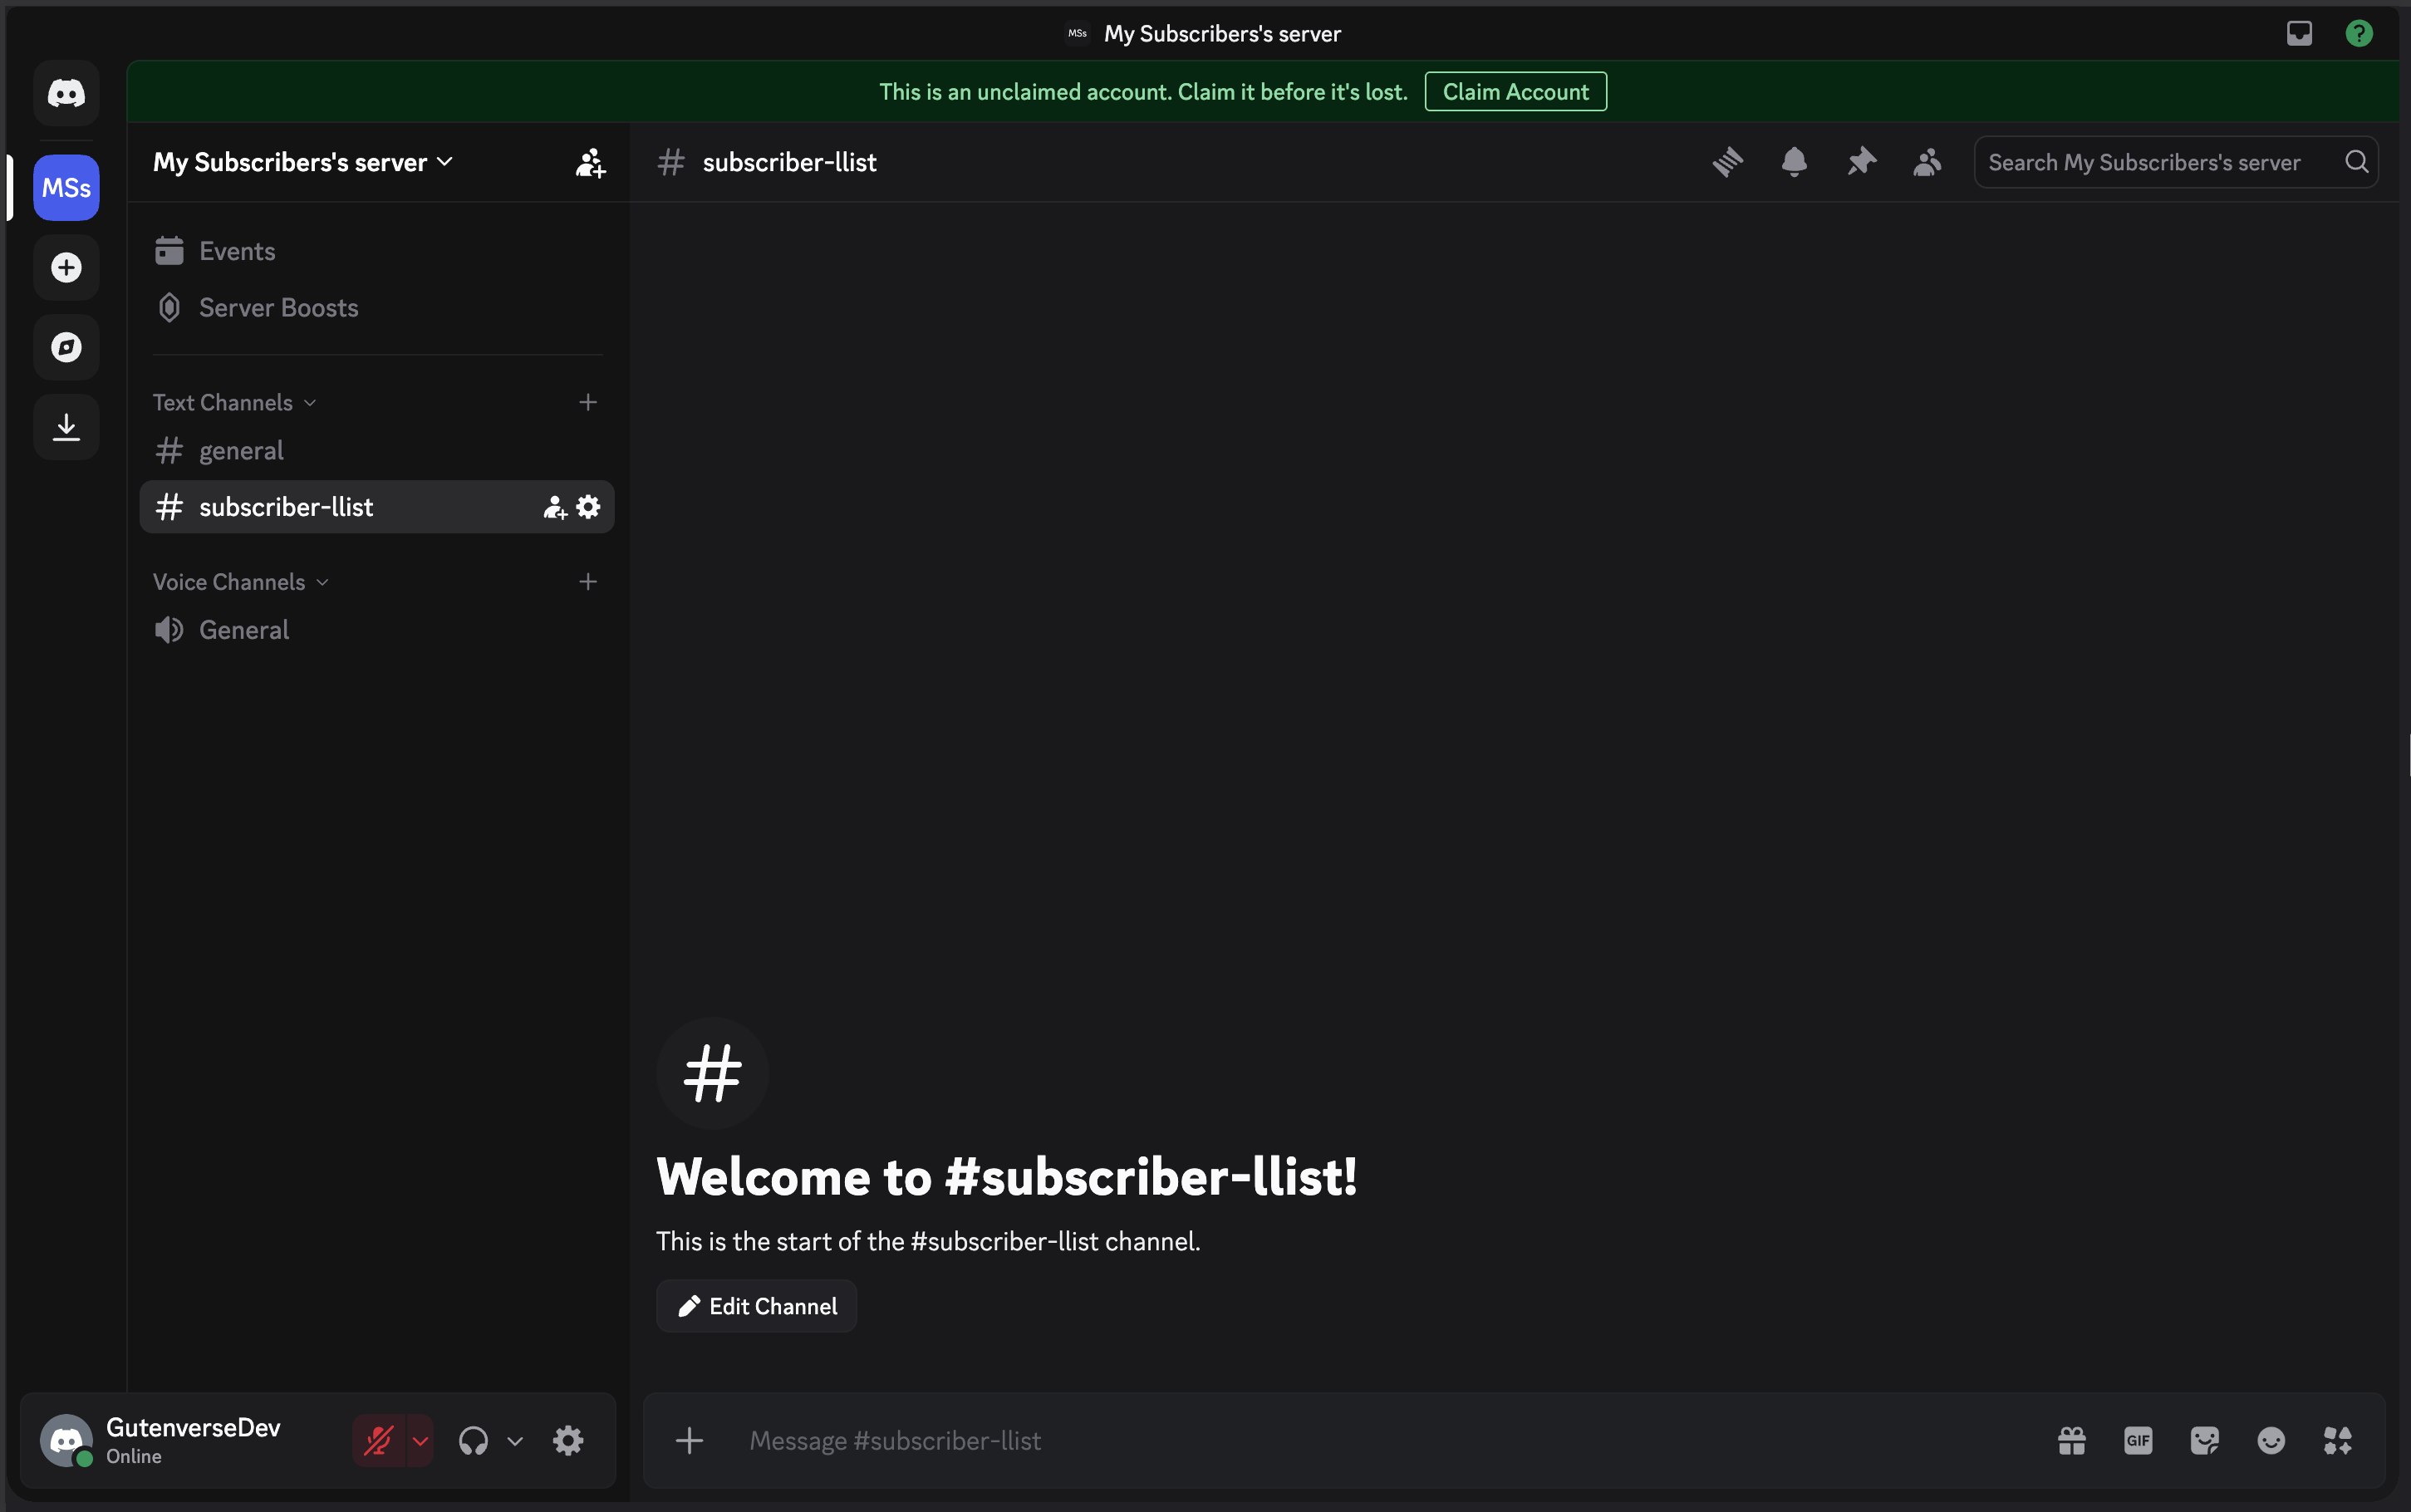Open the gift icon in message bar
Screen dimensions: 2411x1512
click(2072, 1441)
